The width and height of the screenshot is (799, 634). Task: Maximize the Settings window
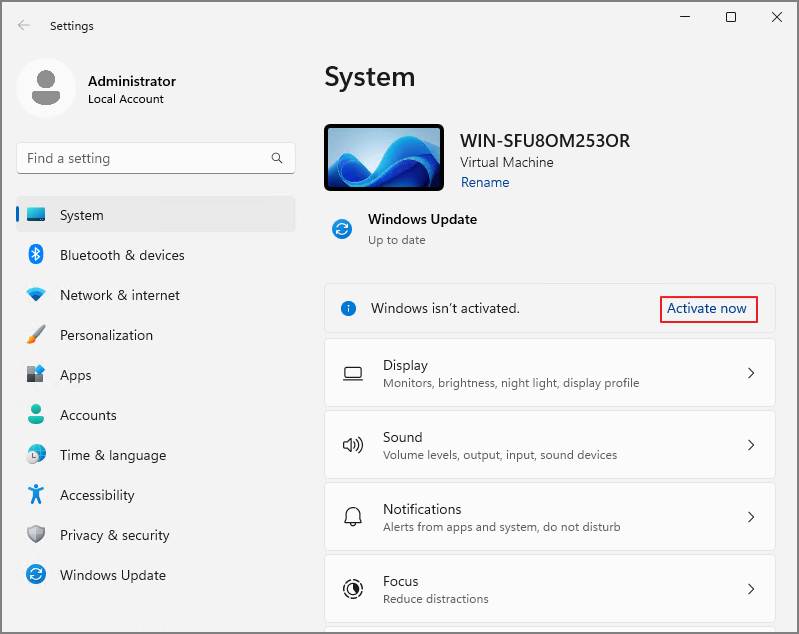(x=731, y=17)
